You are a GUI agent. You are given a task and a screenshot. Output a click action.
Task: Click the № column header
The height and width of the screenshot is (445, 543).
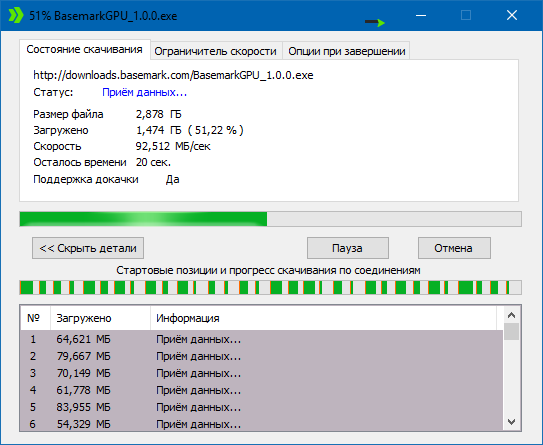pyautogui.click(x=35, y=318)
